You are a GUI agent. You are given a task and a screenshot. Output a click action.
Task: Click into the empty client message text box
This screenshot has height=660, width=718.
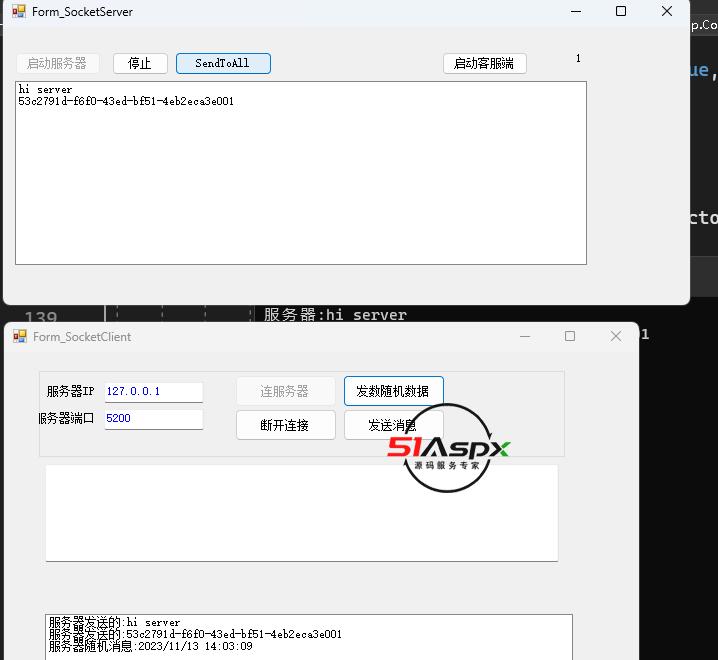point(301,513)
